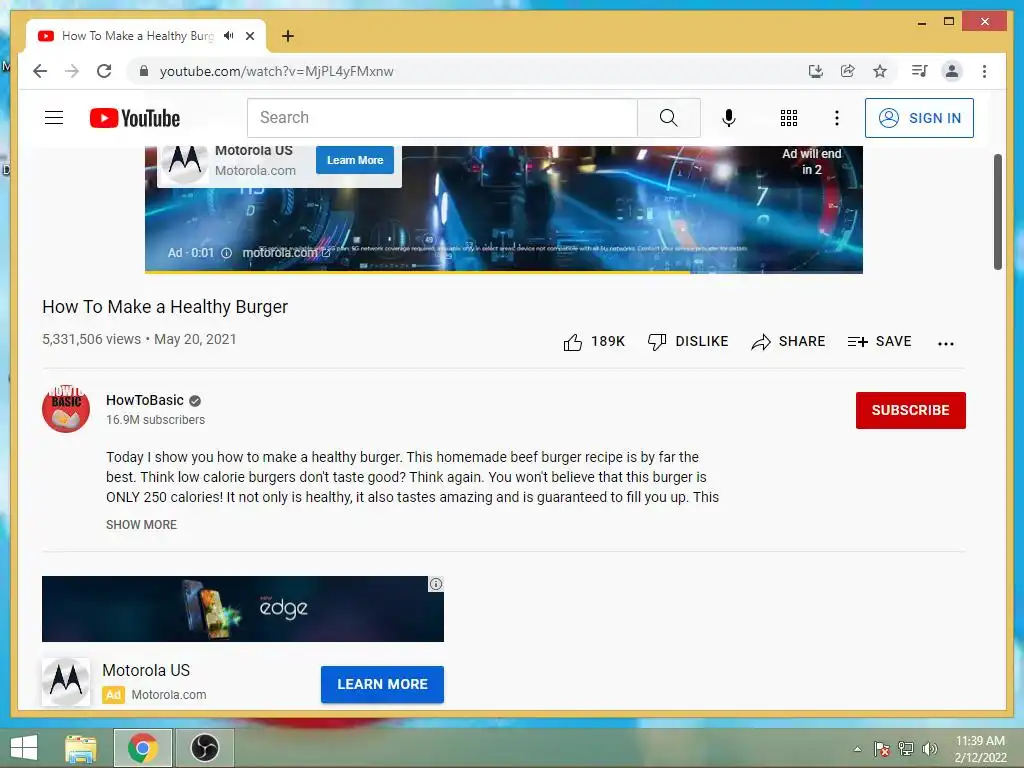Open YouTube settings three-dot menu

[x=837, y=118]
